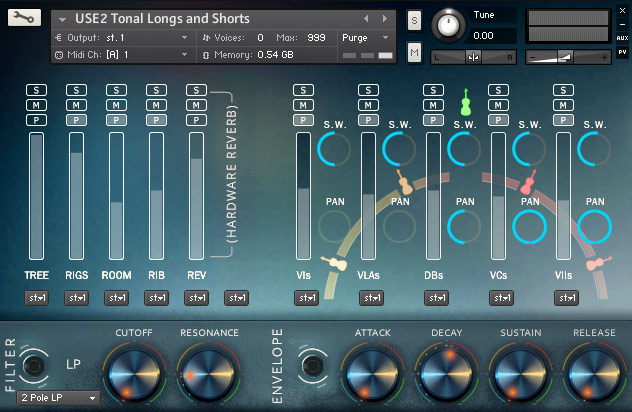This screenshot has height=412, width=632.
Task: Expand the instrument name dropdown arrow
Action: [62, 19]
